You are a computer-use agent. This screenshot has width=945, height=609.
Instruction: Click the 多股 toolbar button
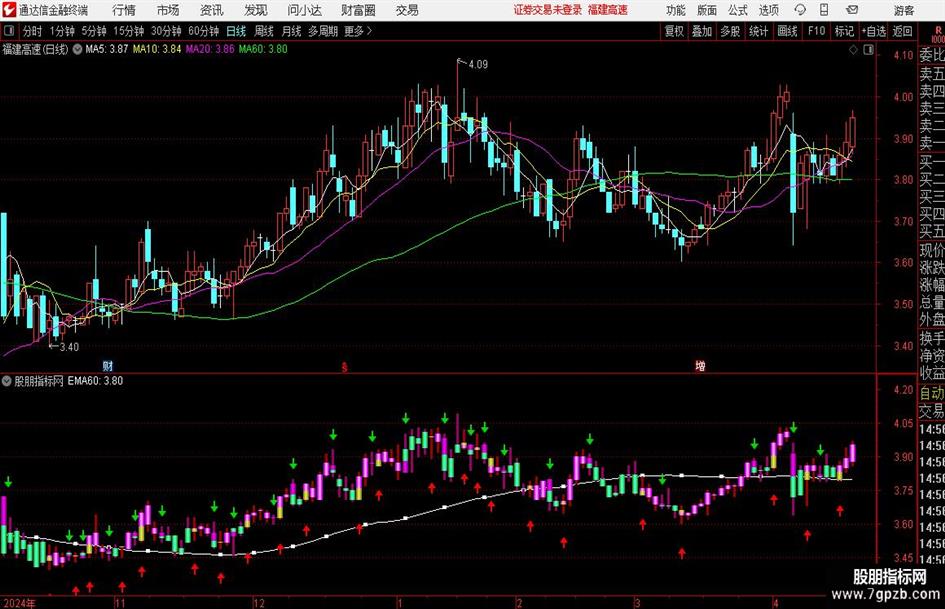(x=730, y=31)
